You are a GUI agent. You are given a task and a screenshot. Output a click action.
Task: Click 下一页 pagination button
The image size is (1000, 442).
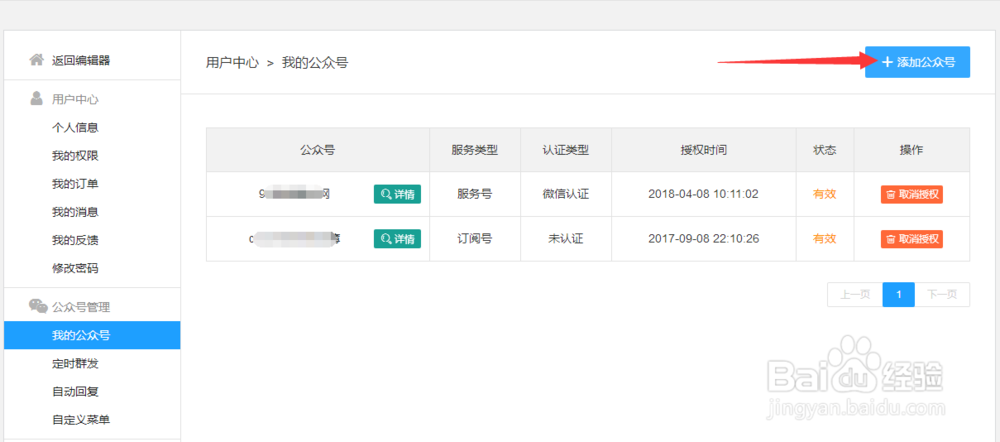point(942,294)
